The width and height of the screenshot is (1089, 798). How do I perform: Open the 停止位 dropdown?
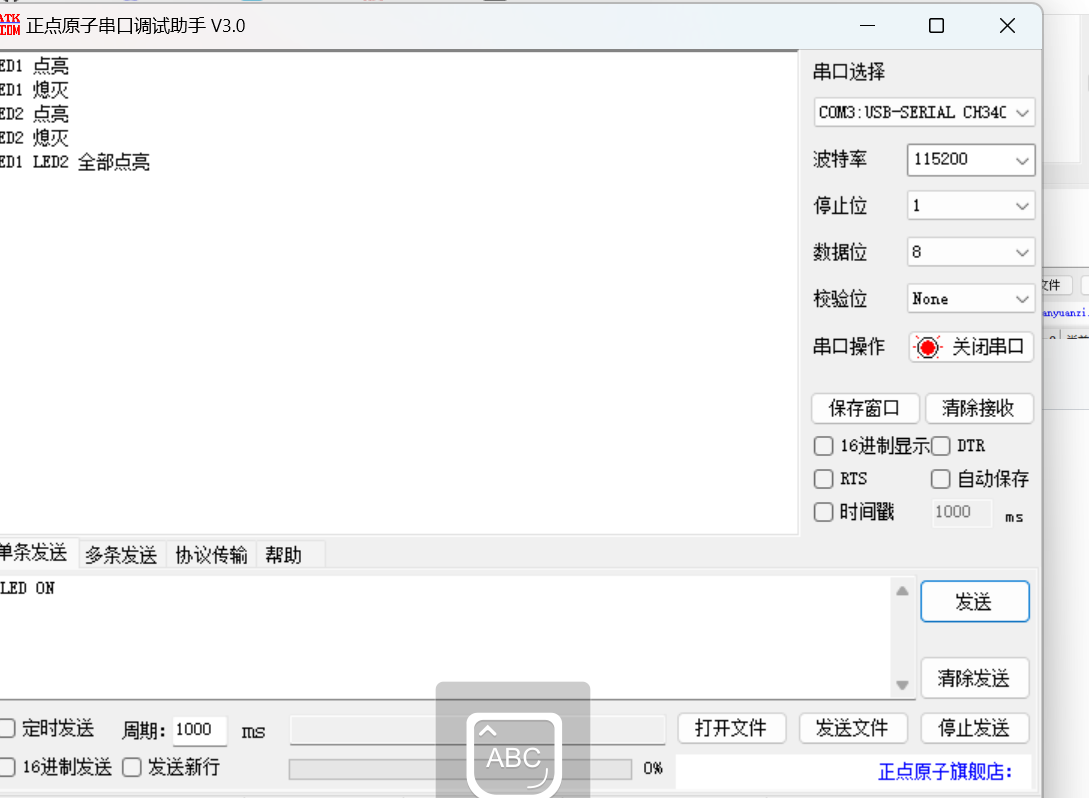tap(971, 206)
